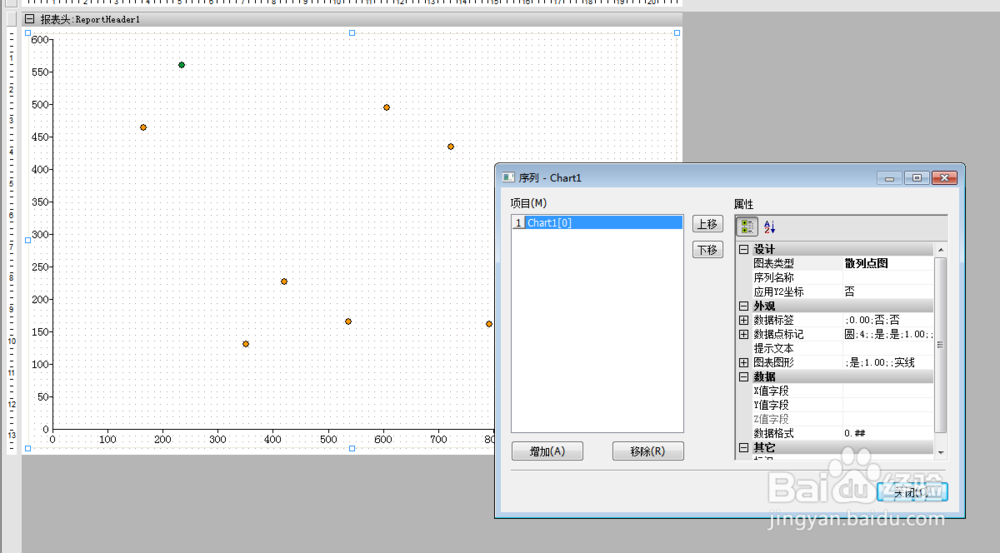Add a new series with 增加(A)
This screenshot has width=1000, height=553.
pyautogui.click(x=547, y=451)
